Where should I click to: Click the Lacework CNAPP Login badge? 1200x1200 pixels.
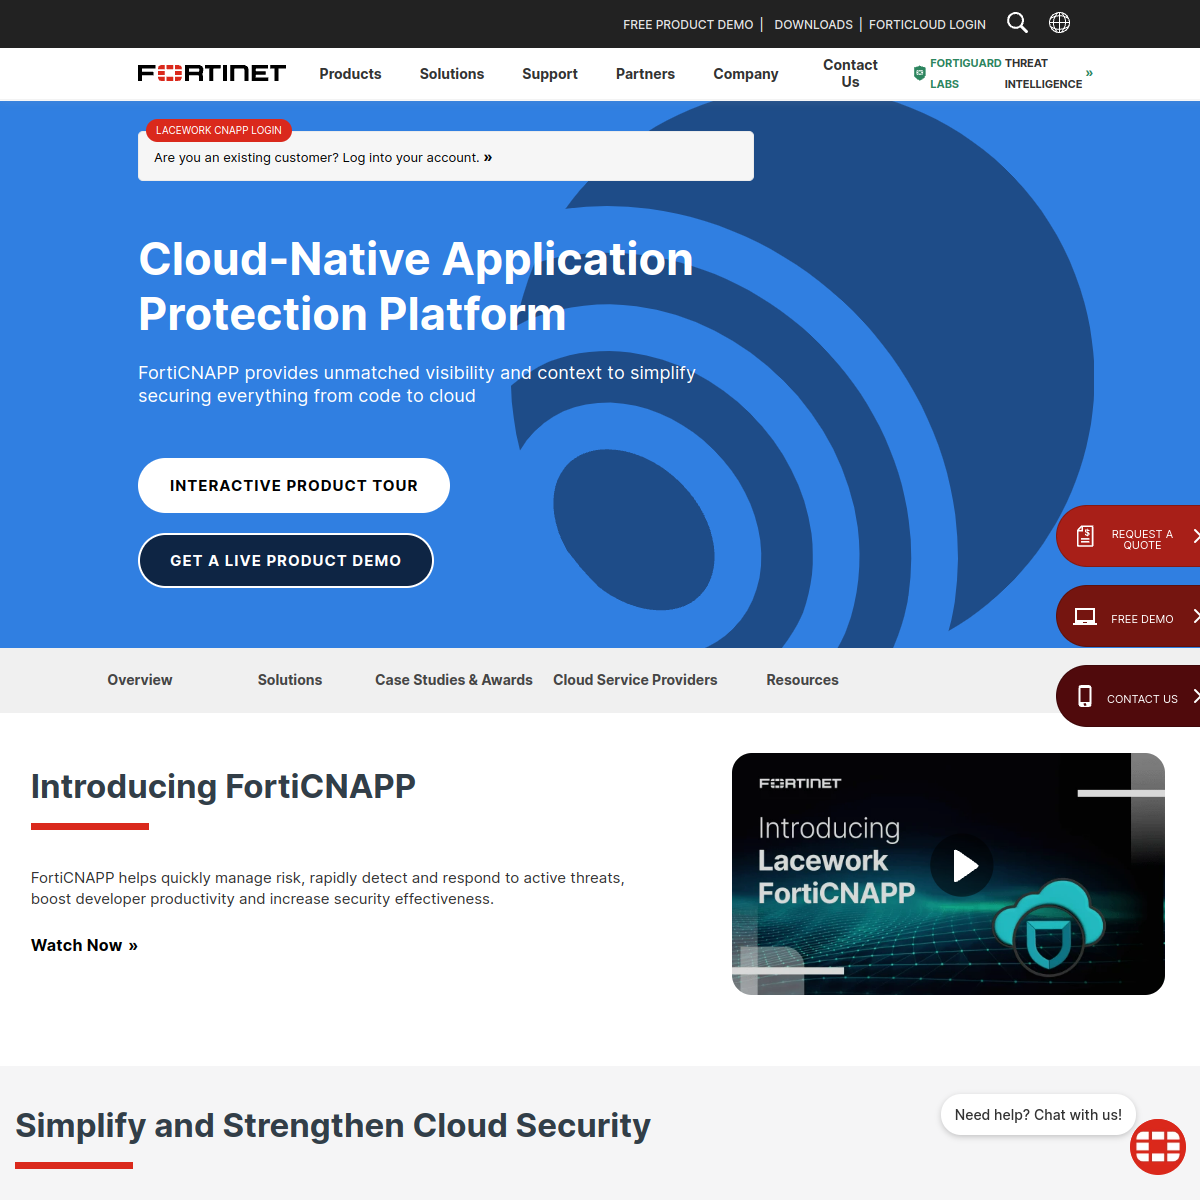point(219,130)
